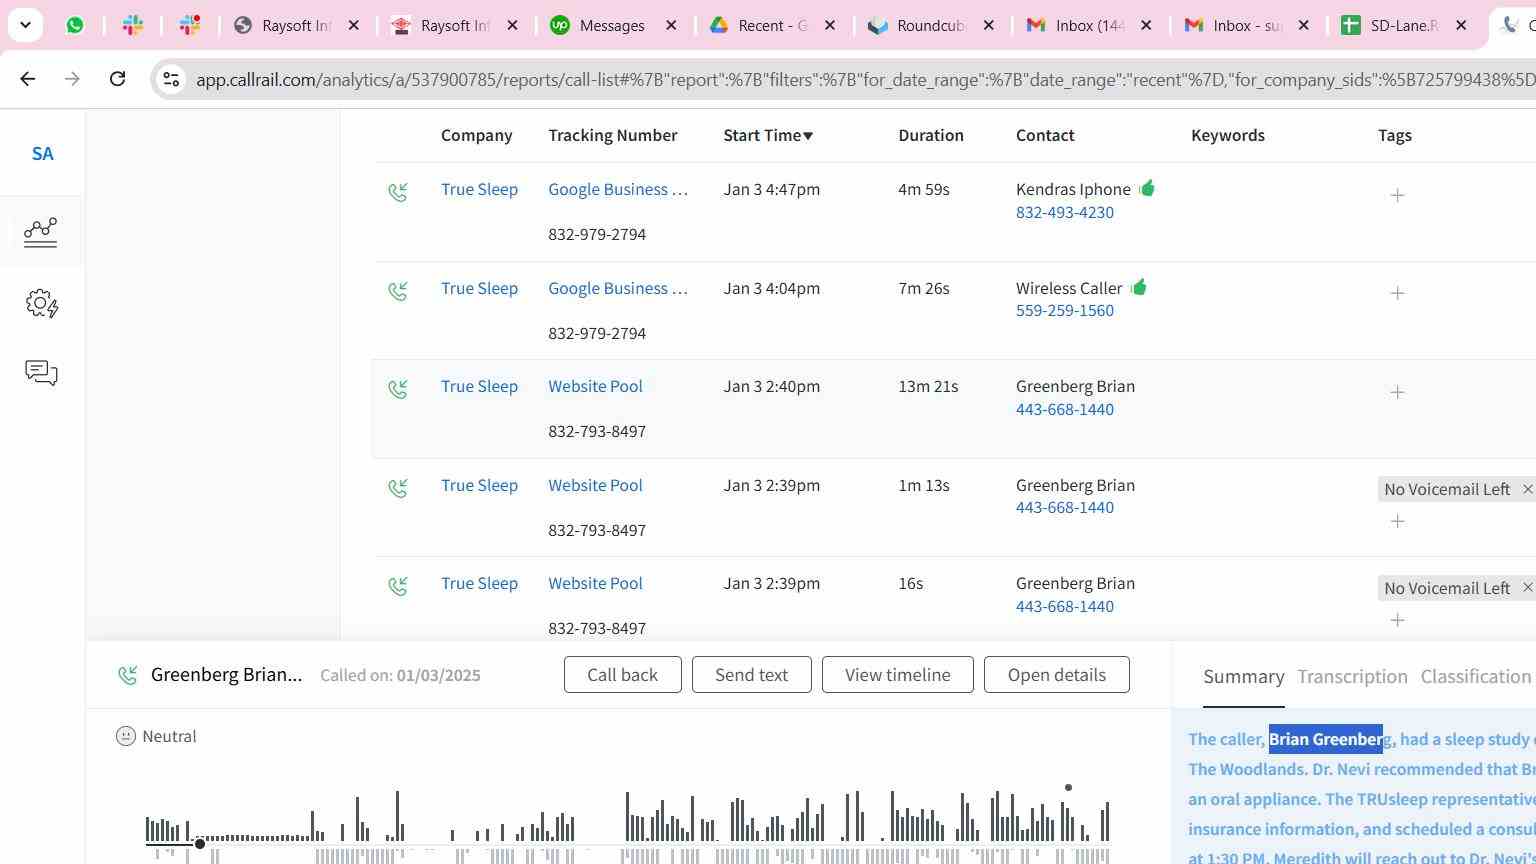The image size is (1536, 864).
Task: Open phone number 559-259-1560 link
Action: tap(1064, 310)
